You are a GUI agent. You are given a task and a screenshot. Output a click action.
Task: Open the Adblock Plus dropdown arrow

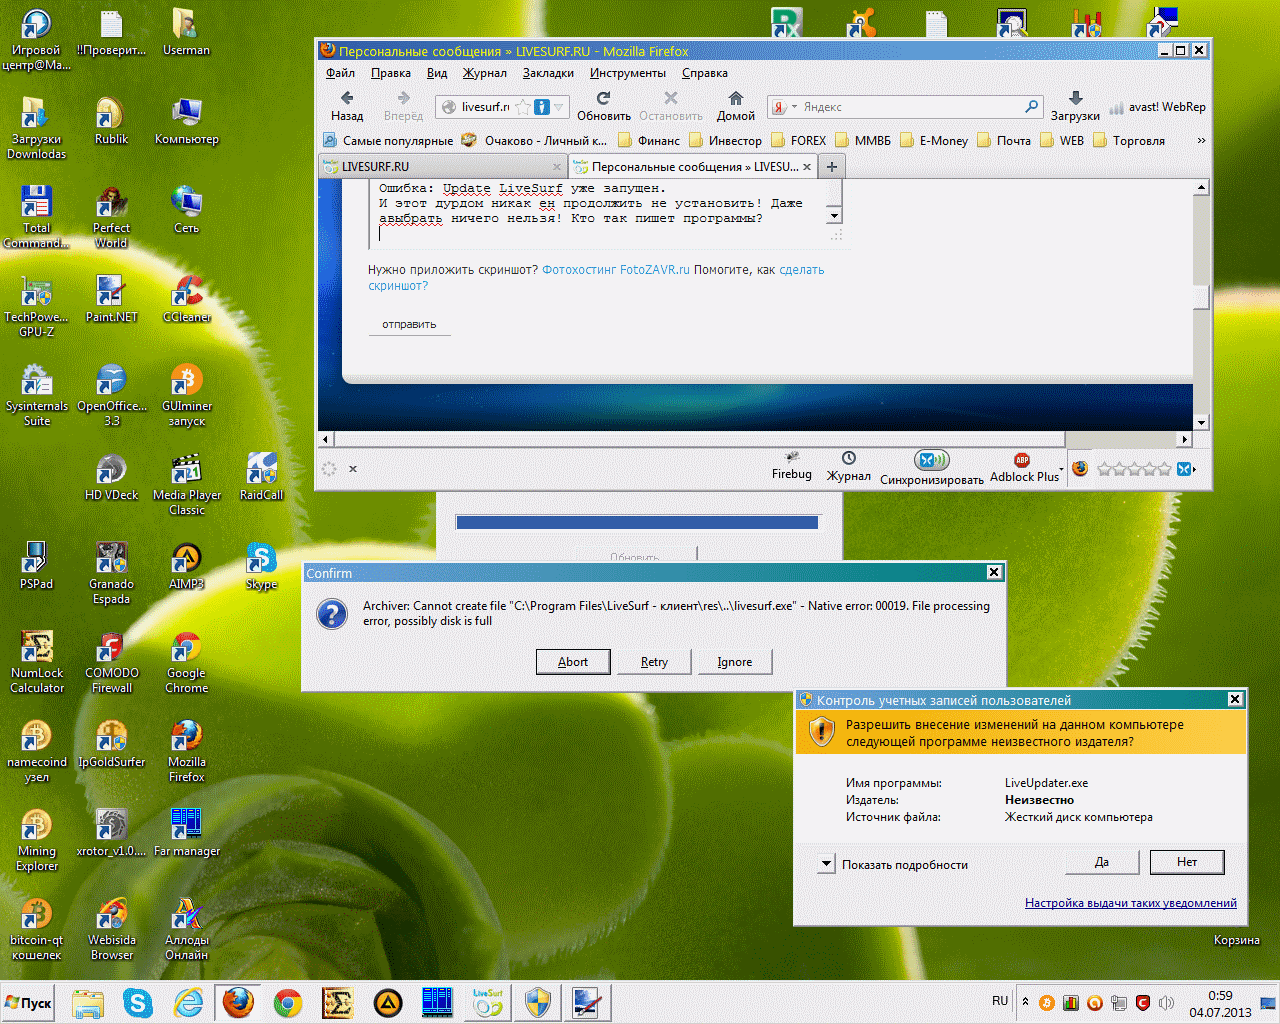coord(1061,468)
